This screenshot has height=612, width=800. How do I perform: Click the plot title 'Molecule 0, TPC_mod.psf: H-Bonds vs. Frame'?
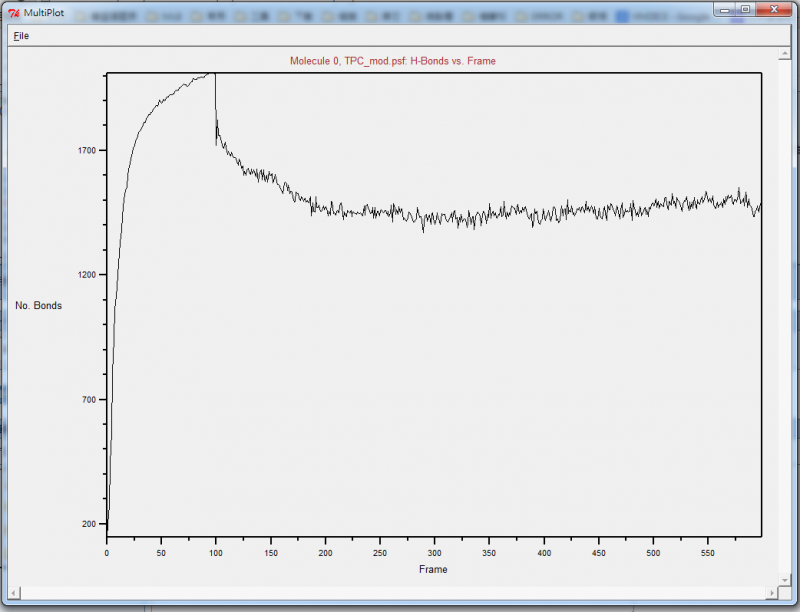coord(393,61)
